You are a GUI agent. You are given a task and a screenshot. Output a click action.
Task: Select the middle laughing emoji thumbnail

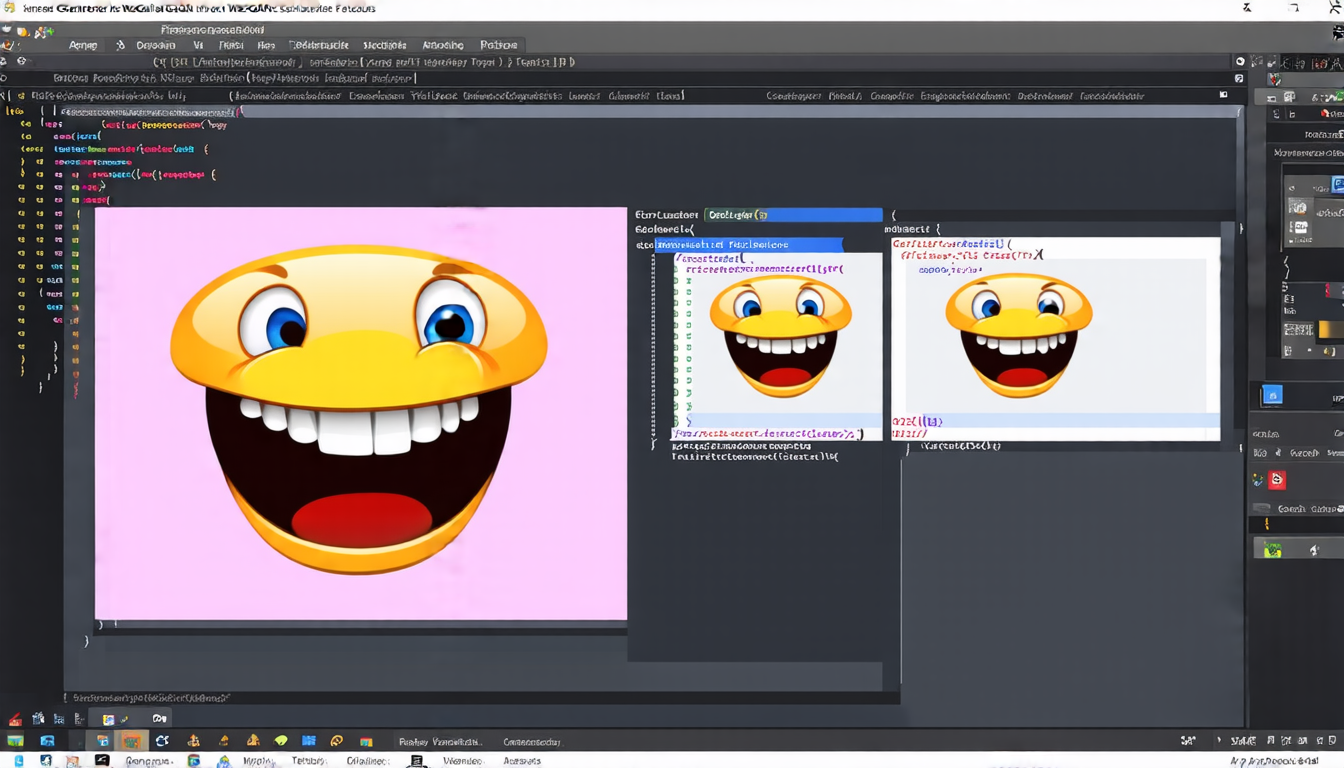tap(780, 335)
